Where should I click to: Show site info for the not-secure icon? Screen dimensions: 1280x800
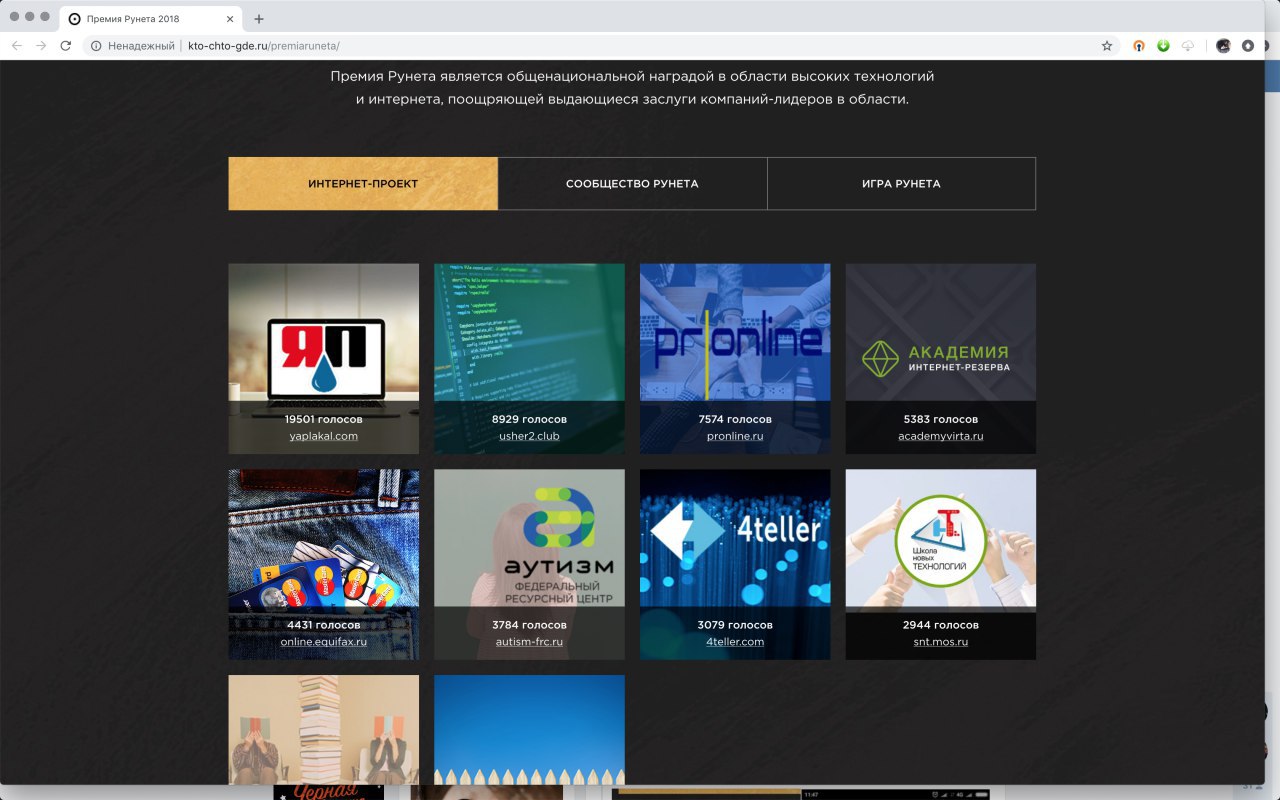click(x=96, y=46)
